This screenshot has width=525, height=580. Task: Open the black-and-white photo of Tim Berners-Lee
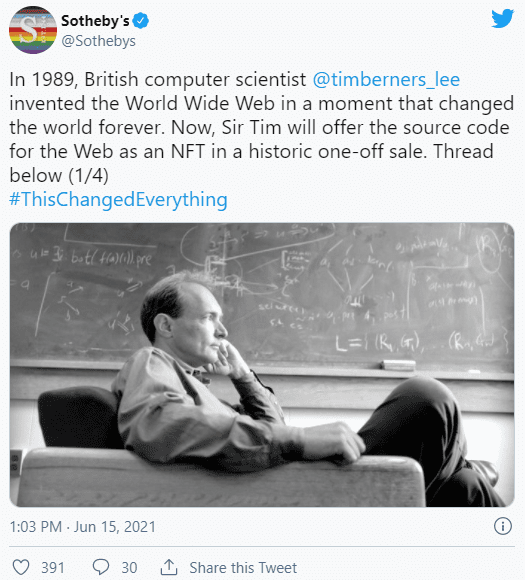coord(262,365)
